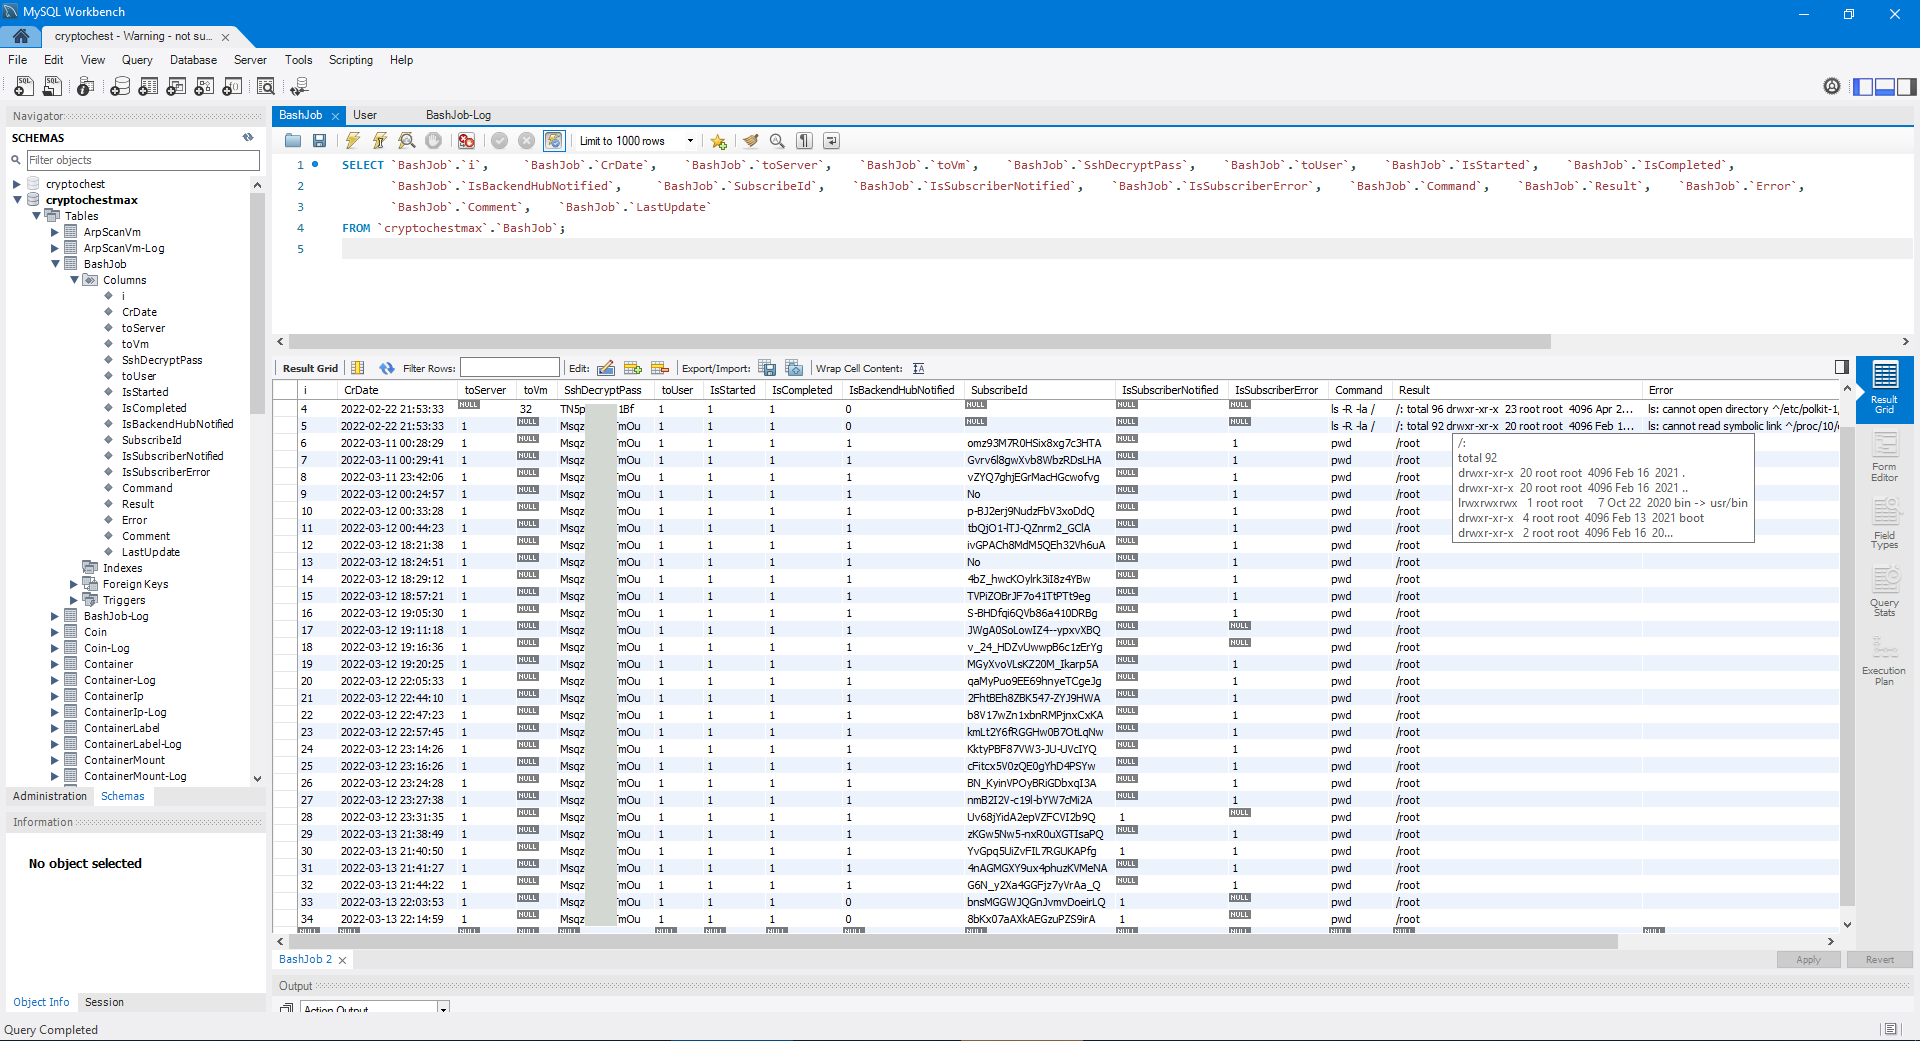Open the Query Stats view
1920x1041 pixels.
(1884, 592)
